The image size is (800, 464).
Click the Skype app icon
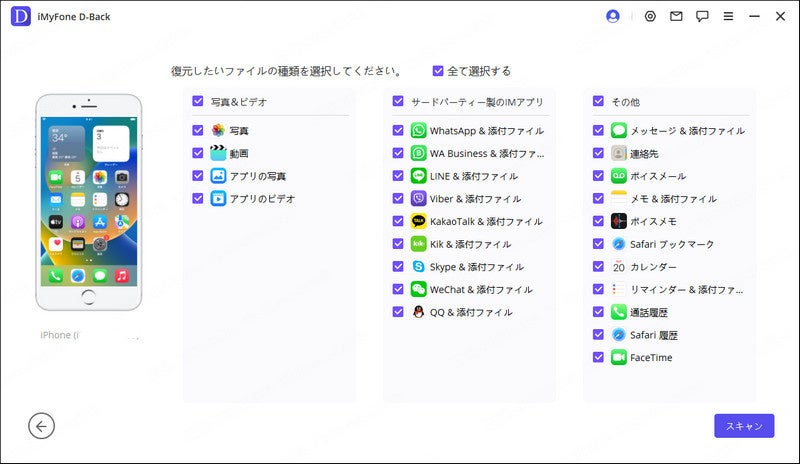pos(418,266)
